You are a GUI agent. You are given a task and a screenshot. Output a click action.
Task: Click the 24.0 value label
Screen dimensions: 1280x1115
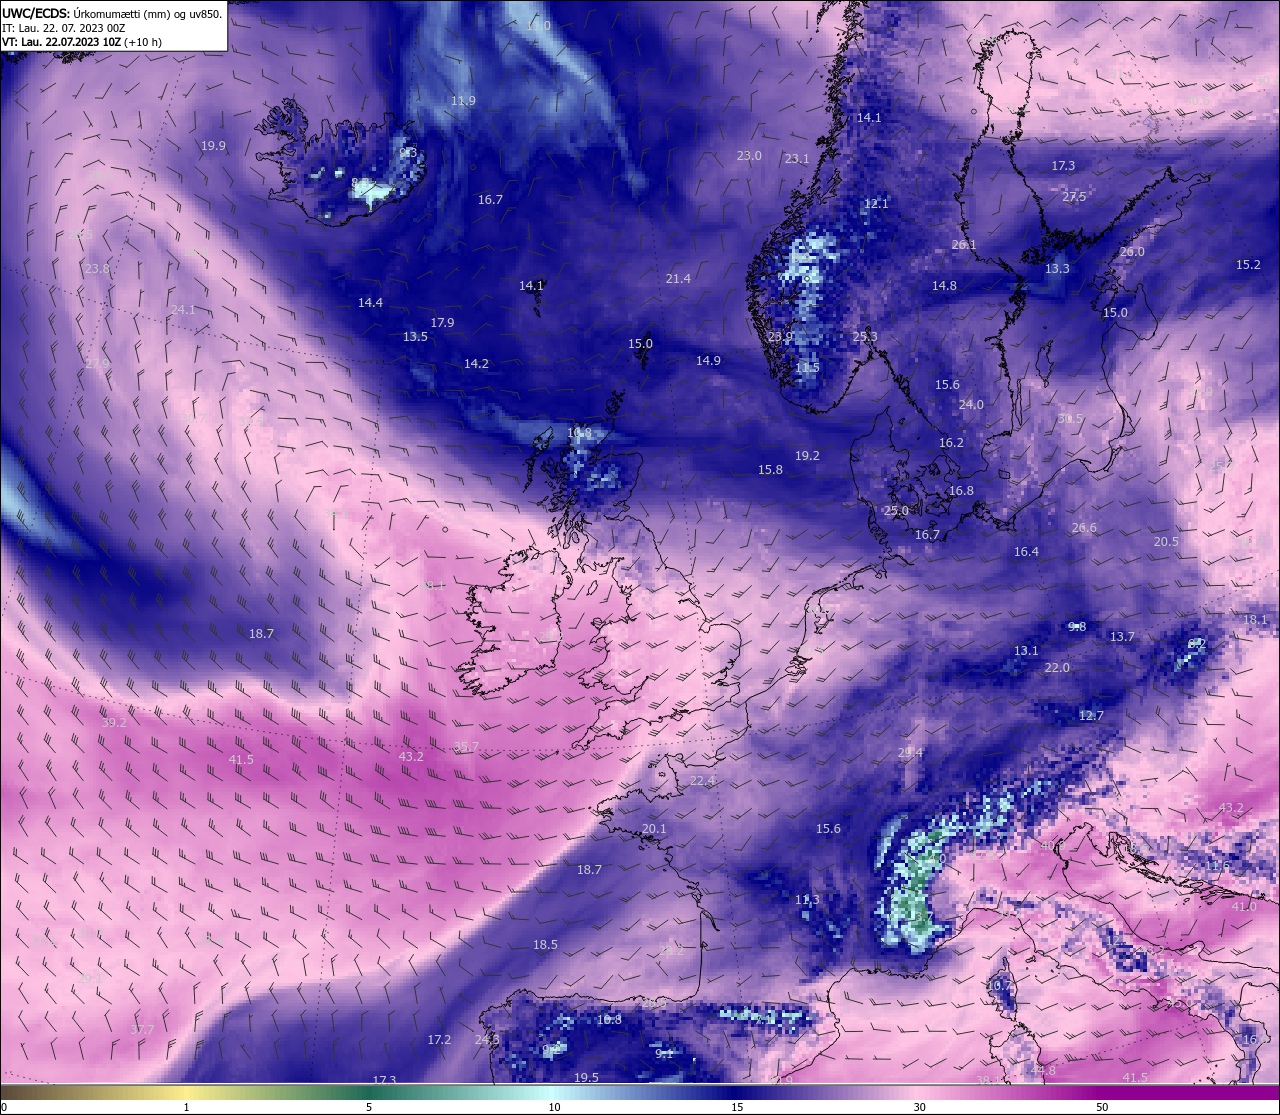(x=971, y=405)
